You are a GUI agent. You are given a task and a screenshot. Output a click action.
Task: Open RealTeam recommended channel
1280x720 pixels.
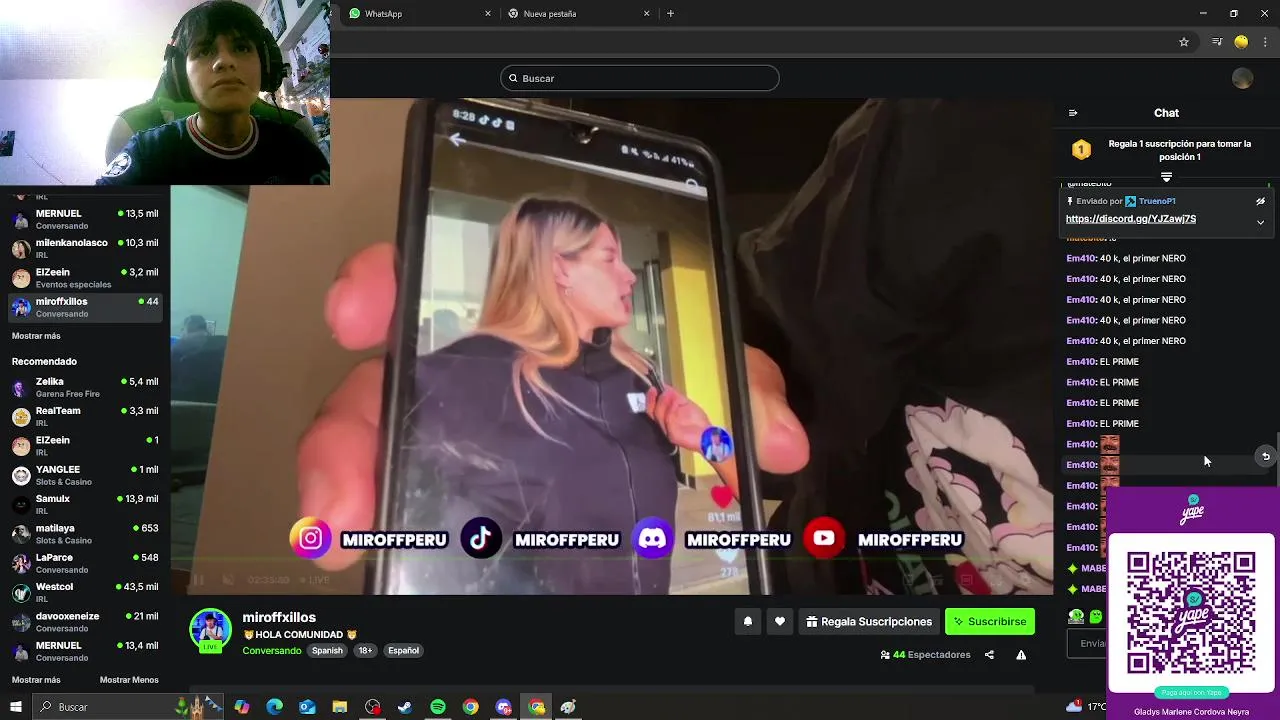[85, 416]
